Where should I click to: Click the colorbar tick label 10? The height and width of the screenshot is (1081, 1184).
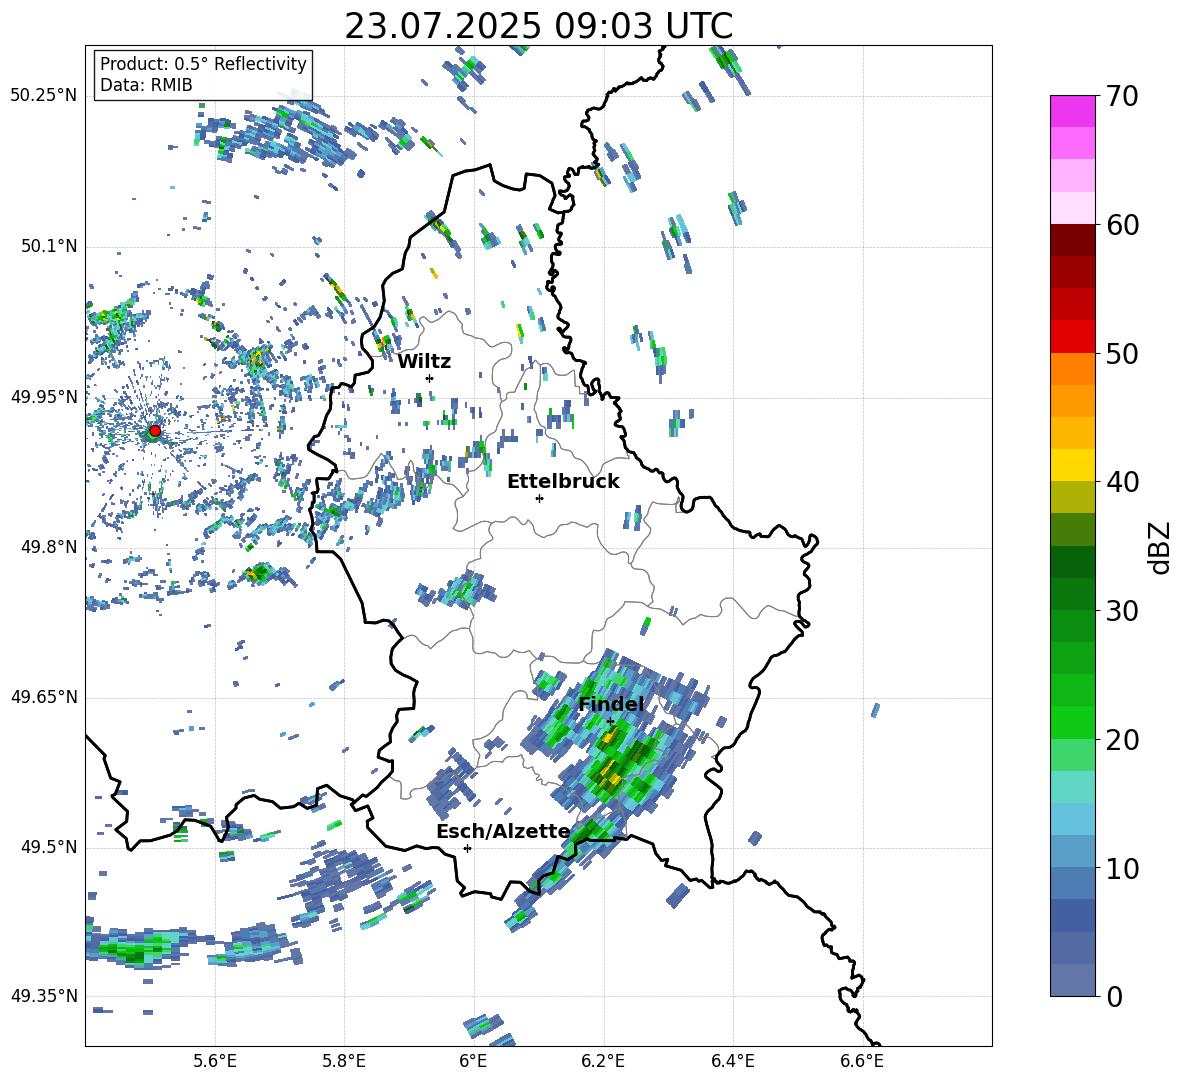pos(1122,868)
